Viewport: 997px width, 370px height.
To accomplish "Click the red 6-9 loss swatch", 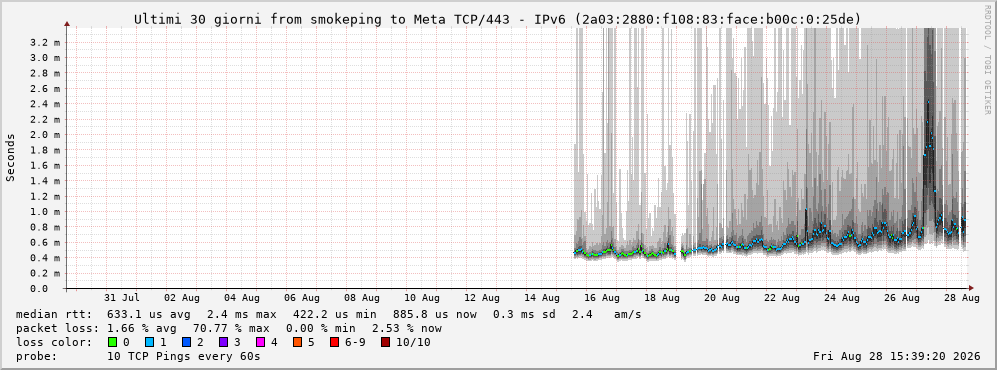I will coord(335,343).
